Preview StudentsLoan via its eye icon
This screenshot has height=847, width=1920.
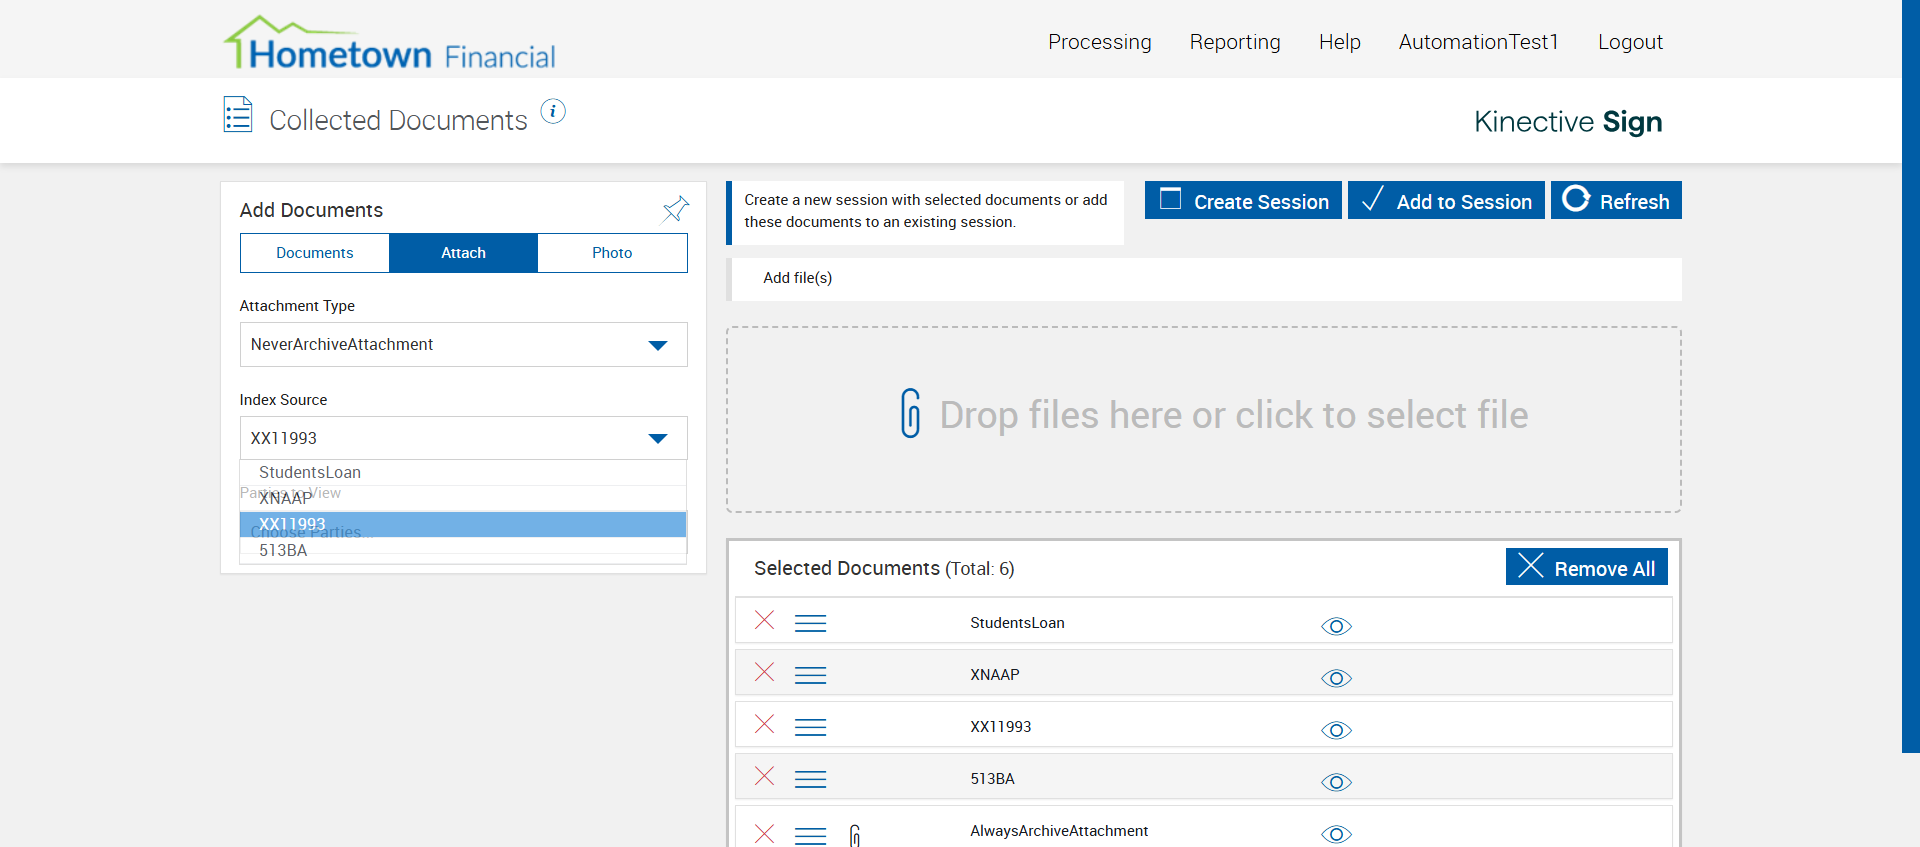(x=1336, y=627)
